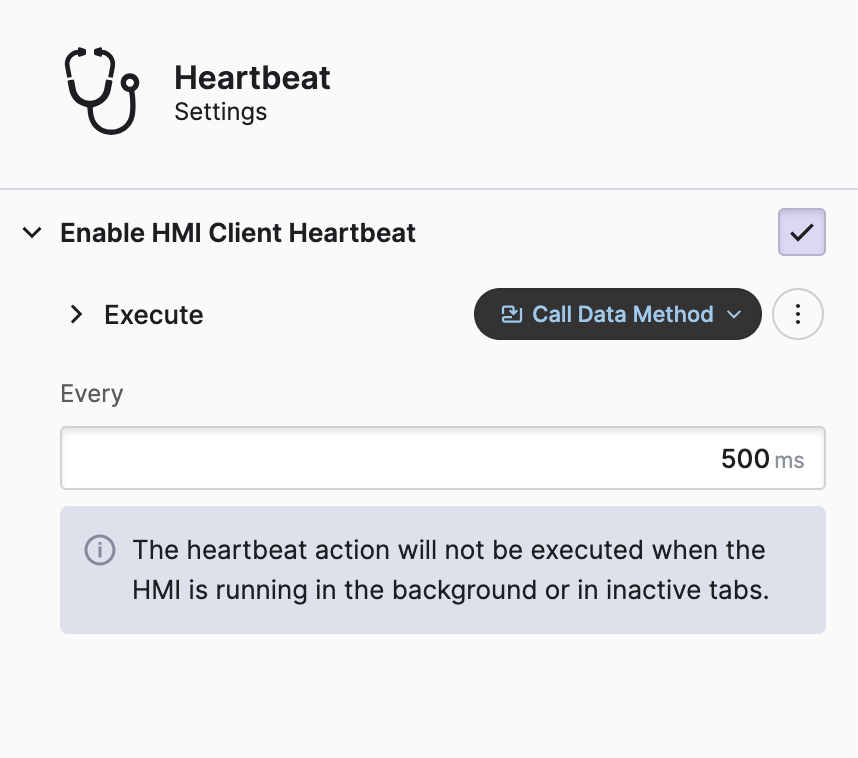This screenshot has height=758, width=858.
Task: Open the three-dot more options menu
Action: pos(797,315)
